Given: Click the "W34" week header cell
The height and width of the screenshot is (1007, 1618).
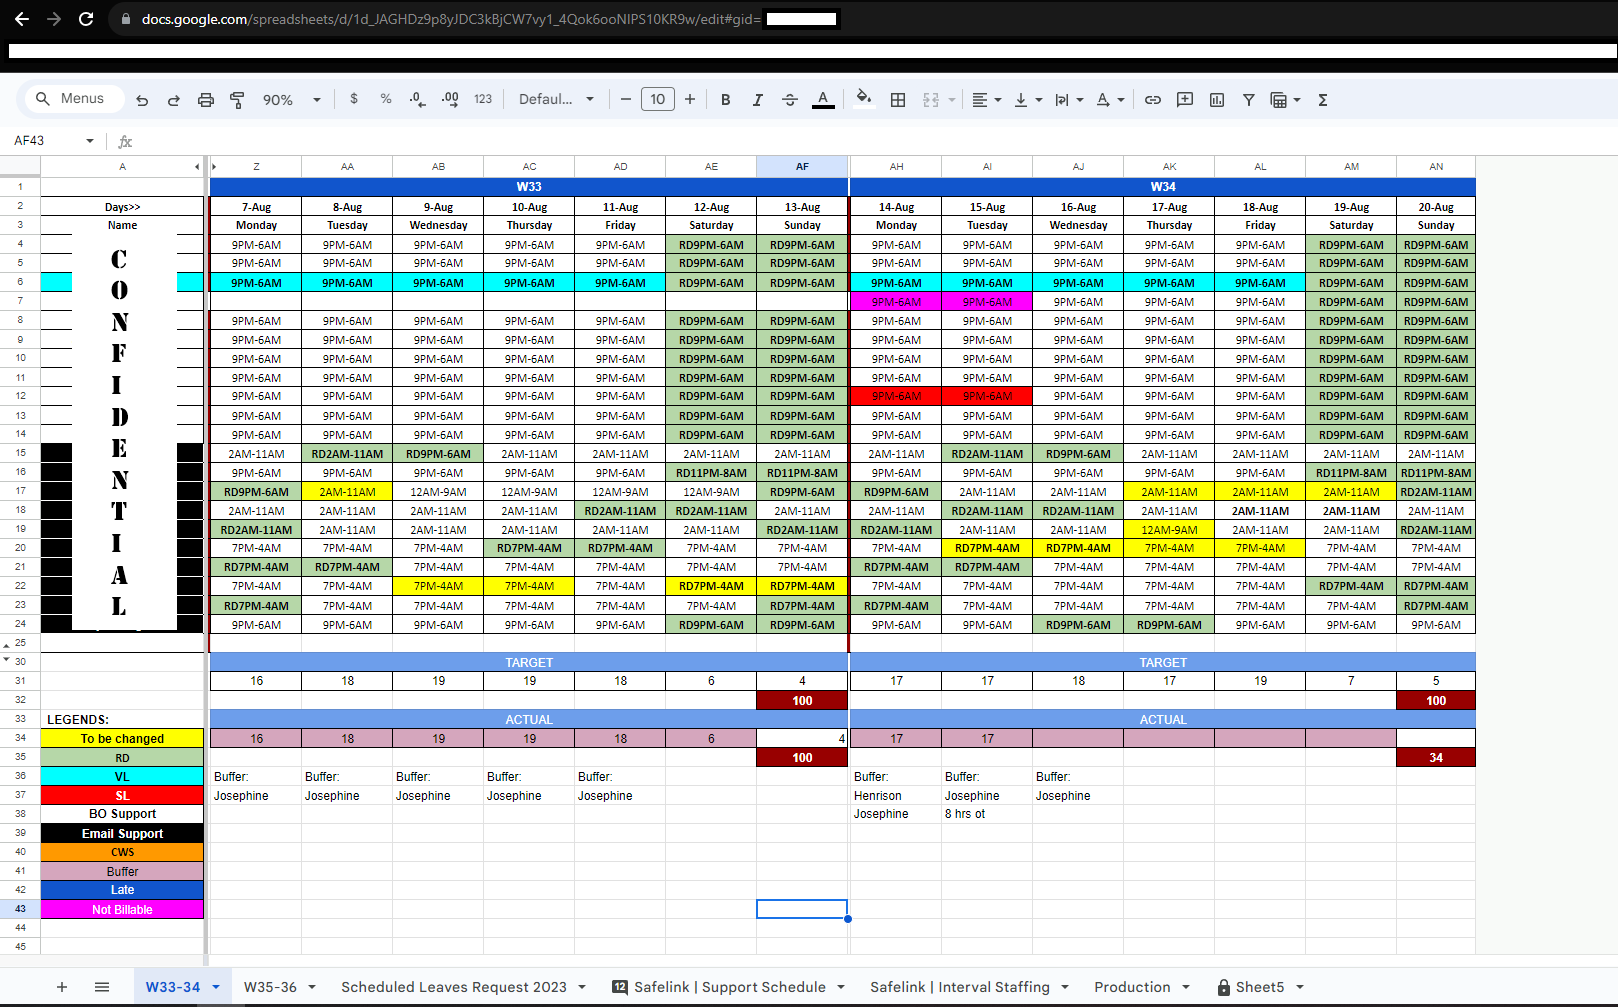Looking at the screenshot, I should pyautogui.click(x=1163, y=187).
